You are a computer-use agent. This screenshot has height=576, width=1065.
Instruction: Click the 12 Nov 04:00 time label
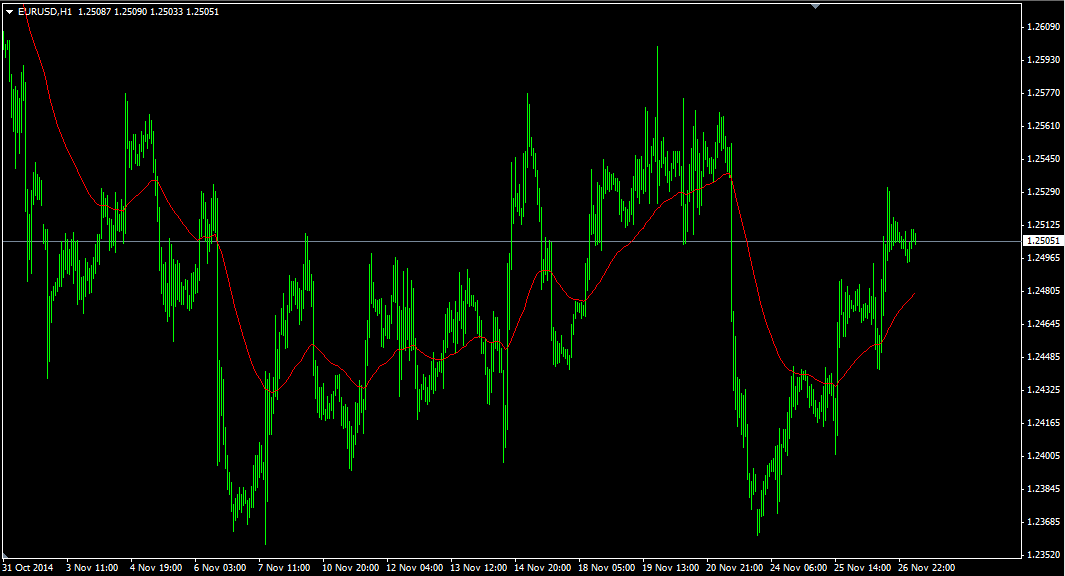pyautogui.click(x=414, y=567)
